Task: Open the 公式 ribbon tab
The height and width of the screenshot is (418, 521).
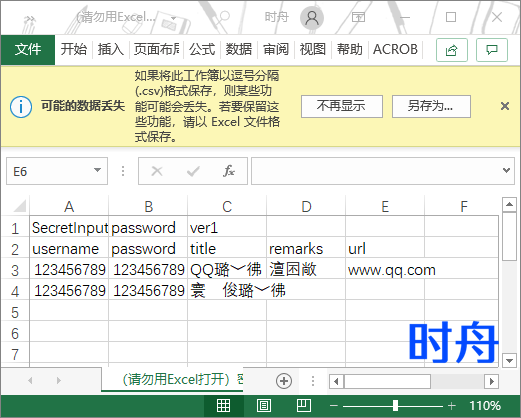Action: point(202,50)
